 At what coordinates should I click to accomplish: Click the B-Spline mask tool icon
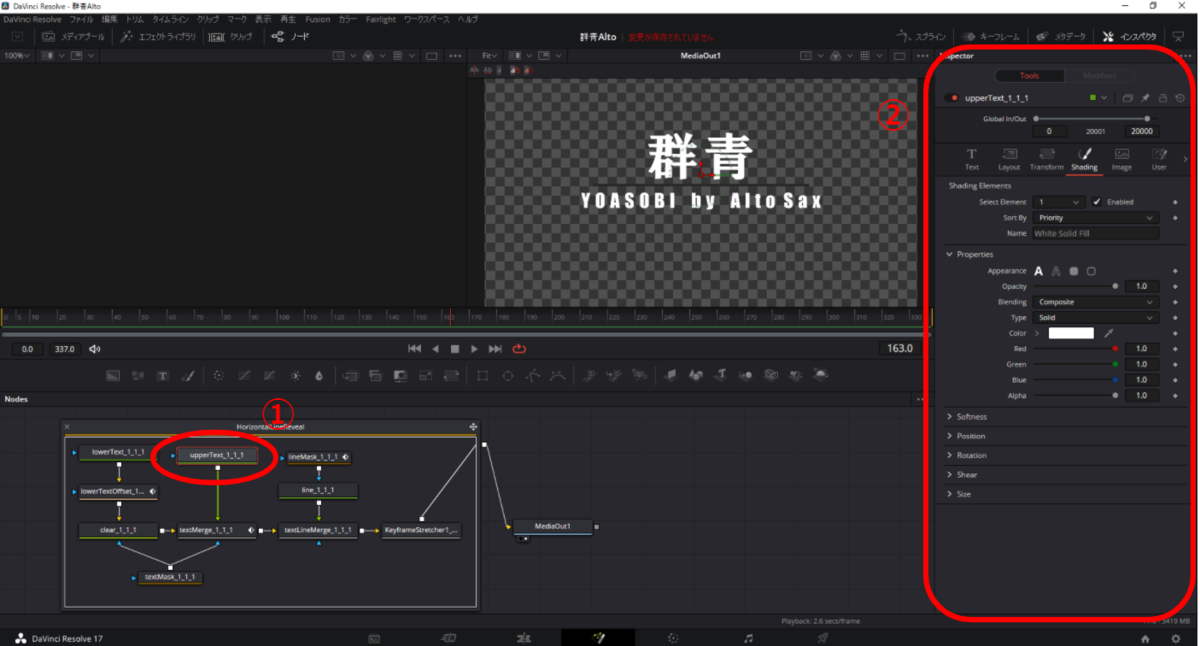tap(558, 376)
